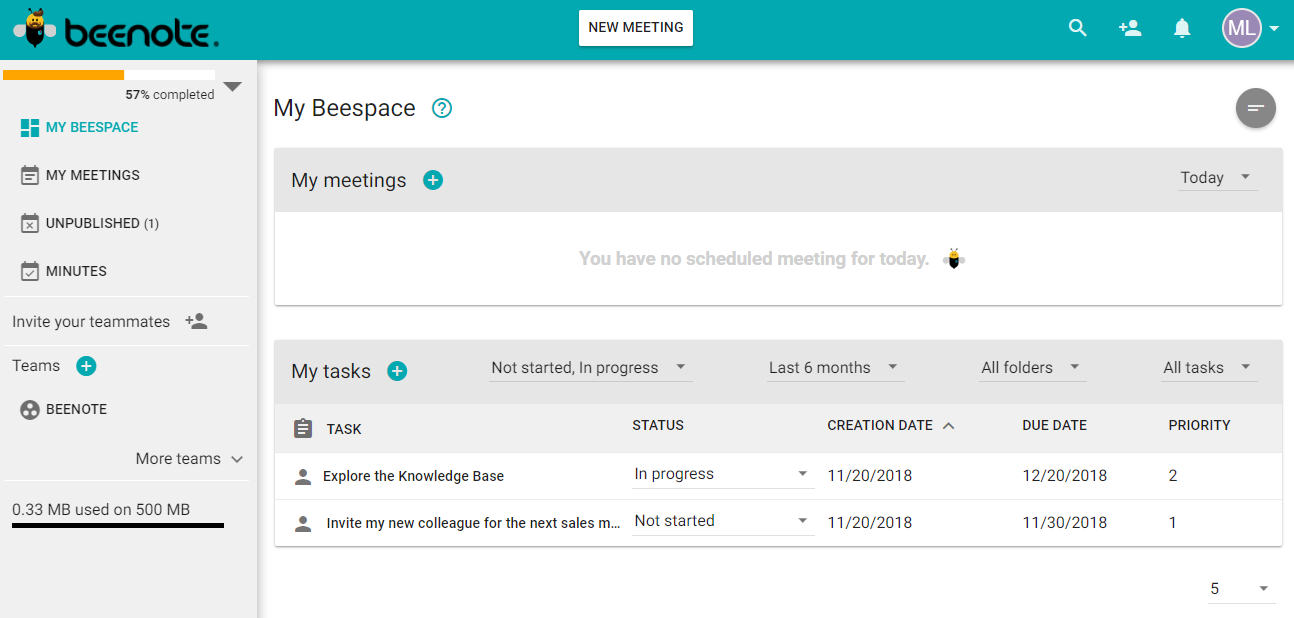The image size is (1294, 618).
Task: Click the round gray filter button
Action: point(1255,108)
